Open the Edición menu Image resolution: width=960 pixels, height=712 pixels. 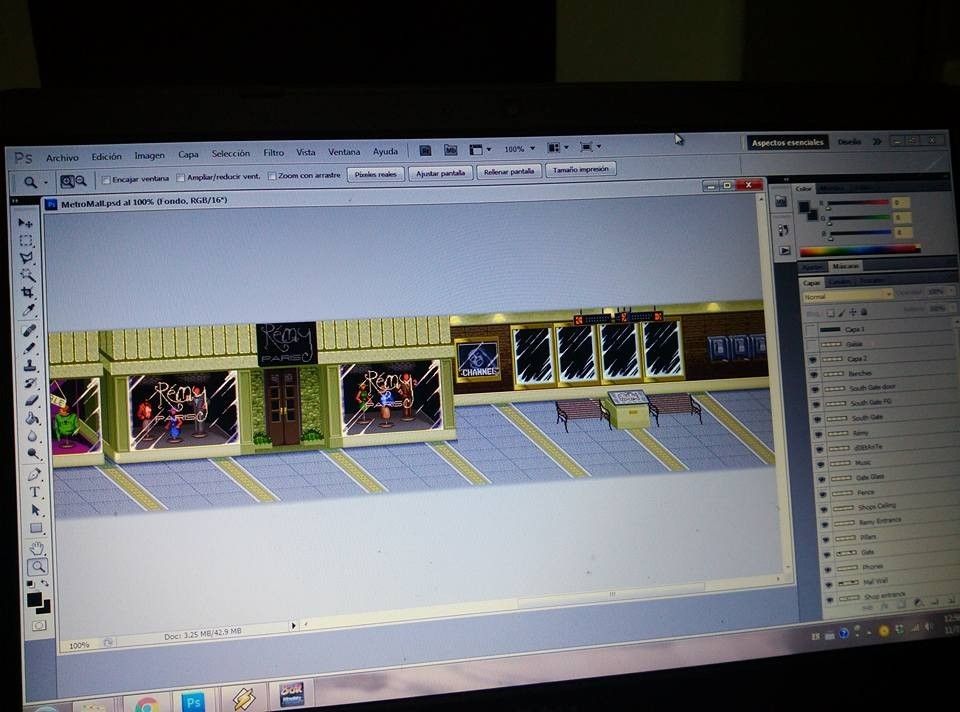[x=107, y=156]
